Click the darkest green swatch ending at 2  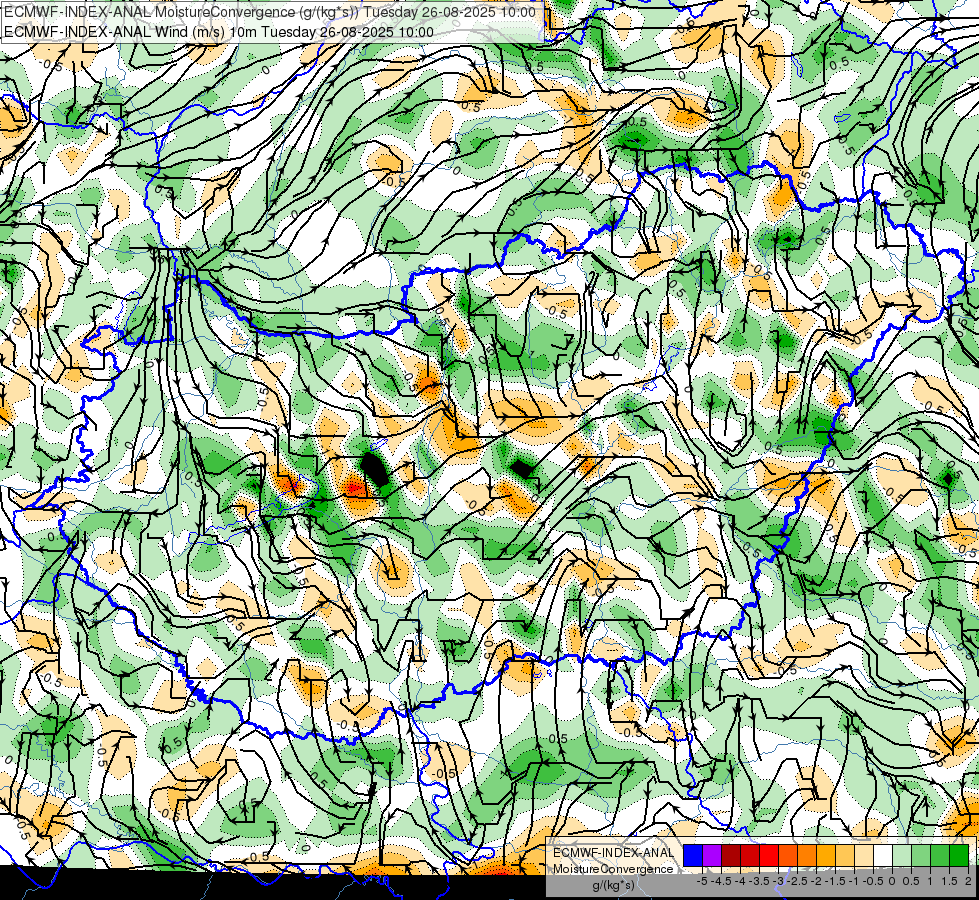[959, 855]
